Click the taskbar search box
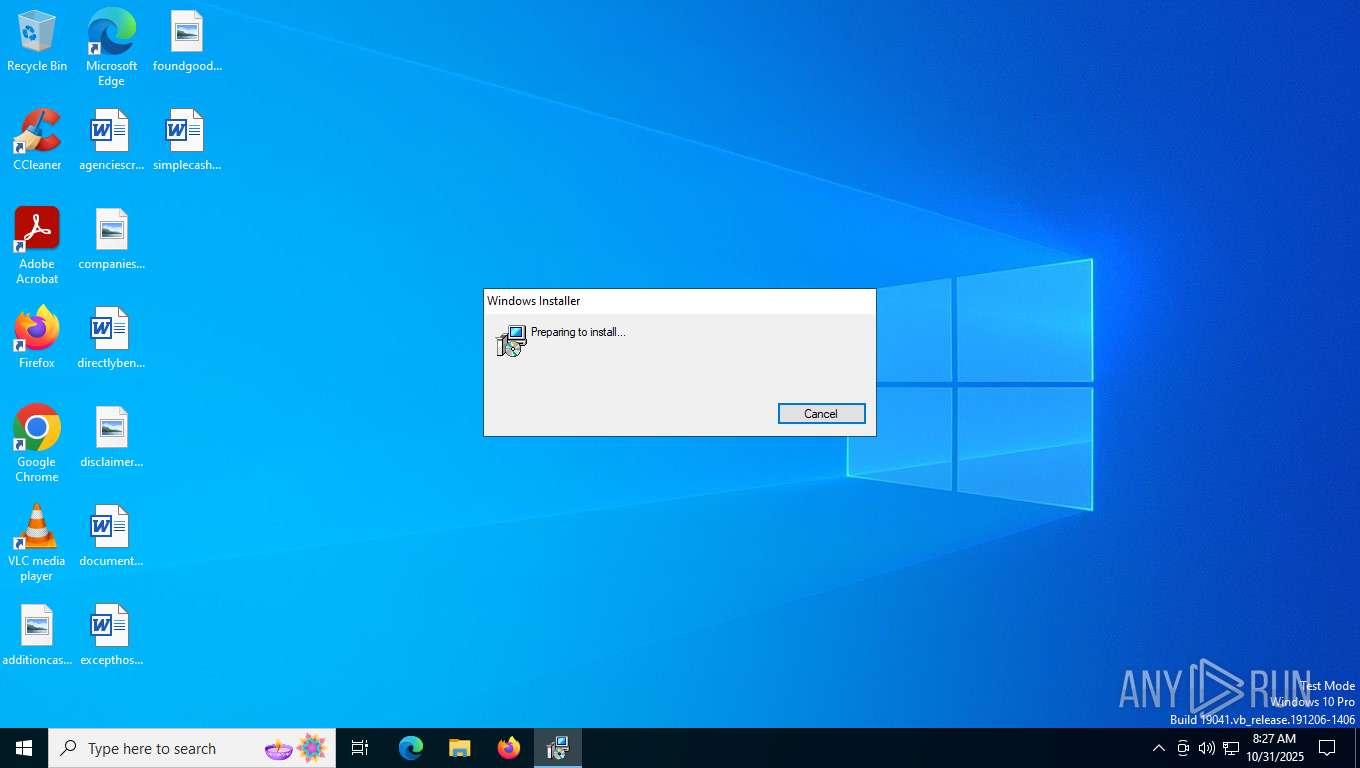Image resolution: width=1360 pixels, height=768 pixels. (x=192, y=748)
